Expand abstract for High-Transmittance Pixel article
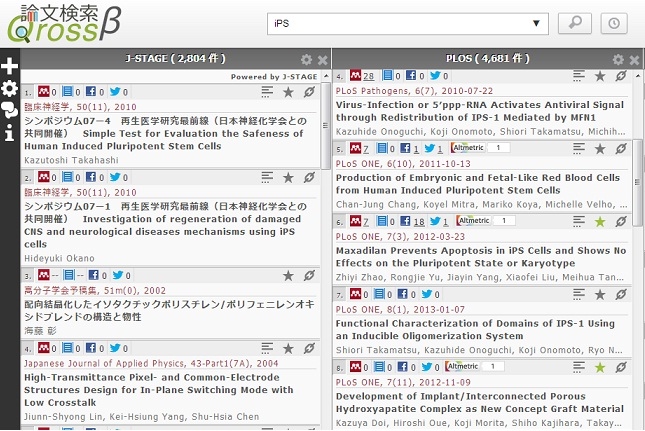This screenshot has width=645, height=431. [267, 348]
